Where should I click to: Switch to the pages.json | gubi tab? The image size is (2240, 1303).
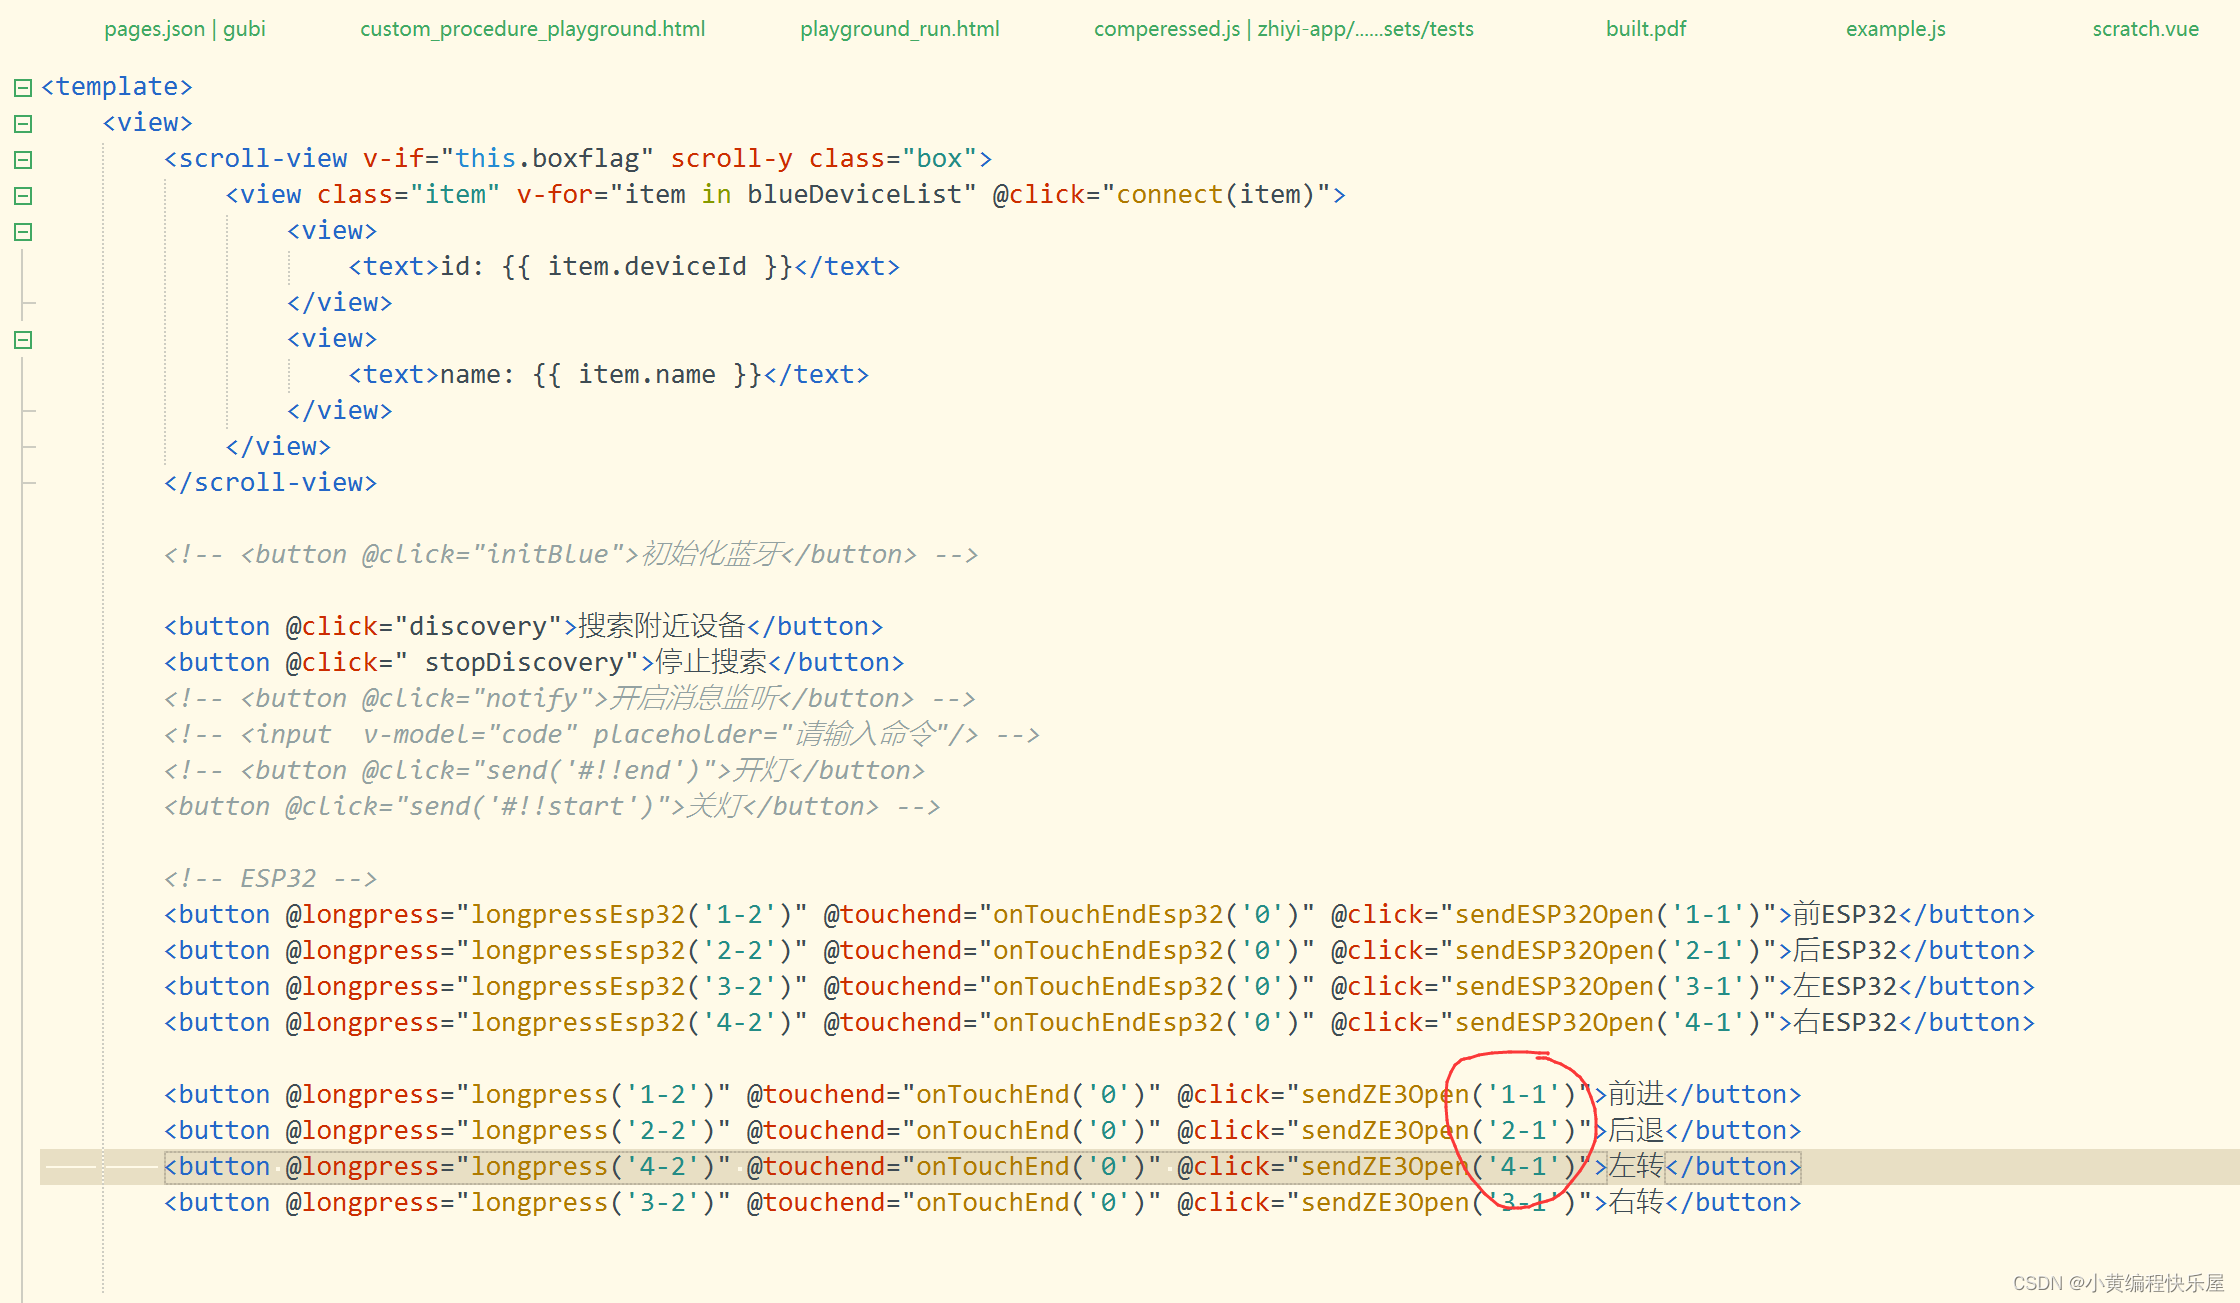pyautogui.click(x=185, y=29)
